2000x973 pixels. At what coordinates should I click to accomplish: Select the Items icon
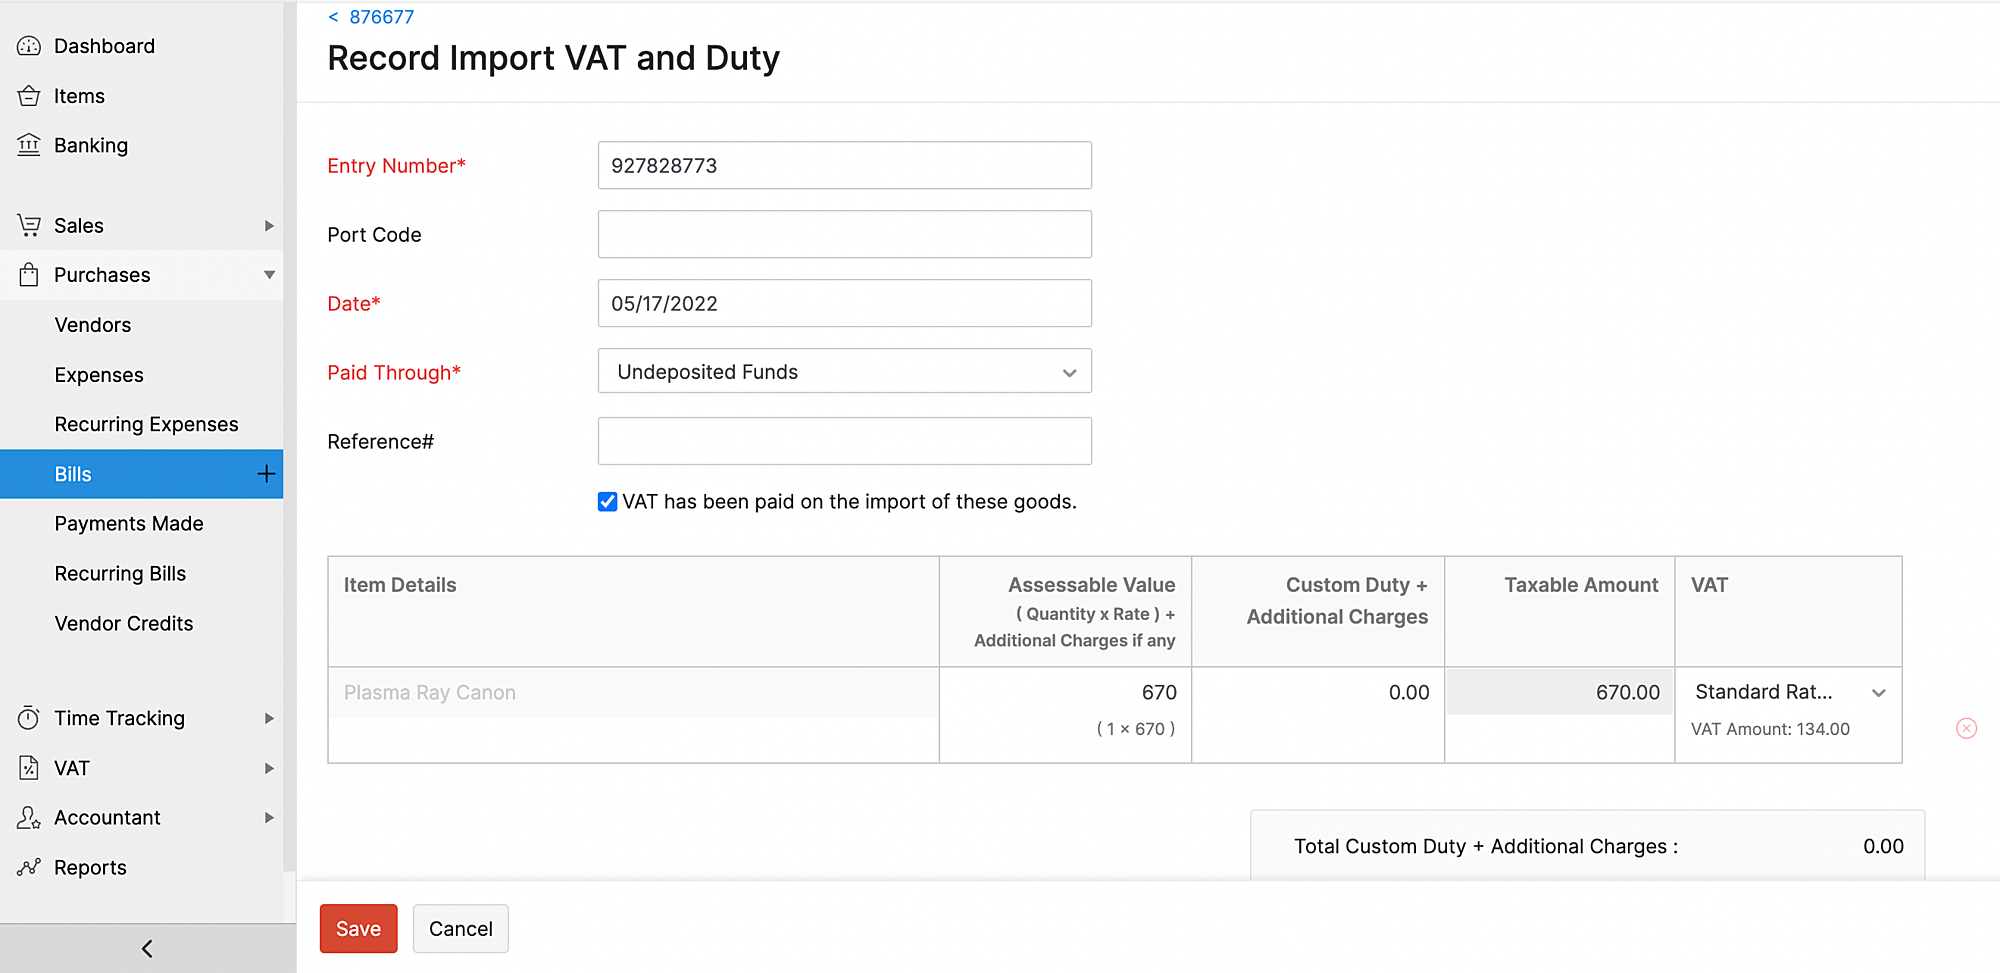[x=27, y=95]
